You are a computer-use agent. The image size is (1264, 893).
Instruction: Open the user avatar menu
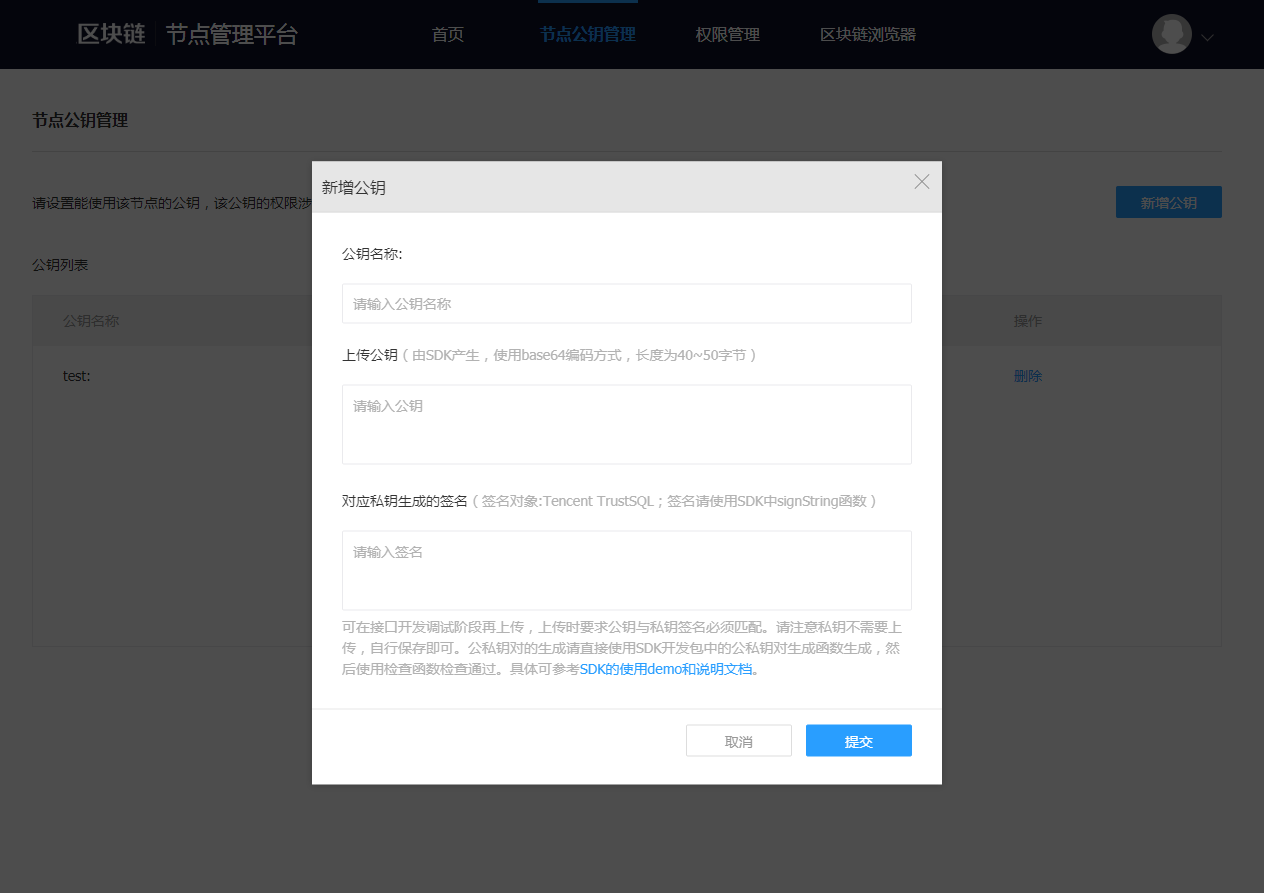point(1171,33)
